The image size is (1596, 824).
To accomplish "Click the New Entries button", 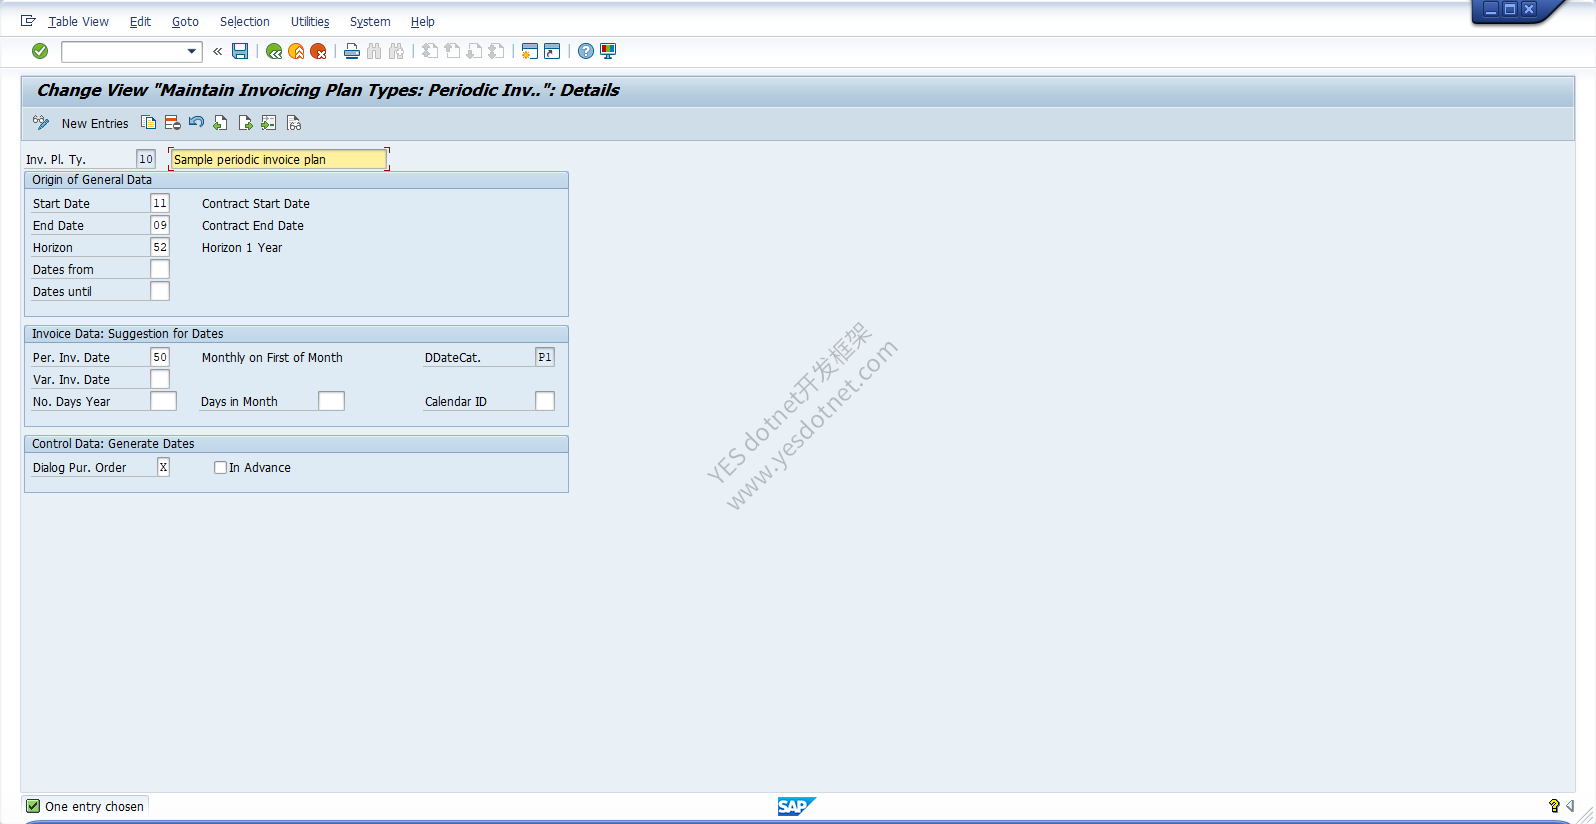I will click(x=95, y=123).
